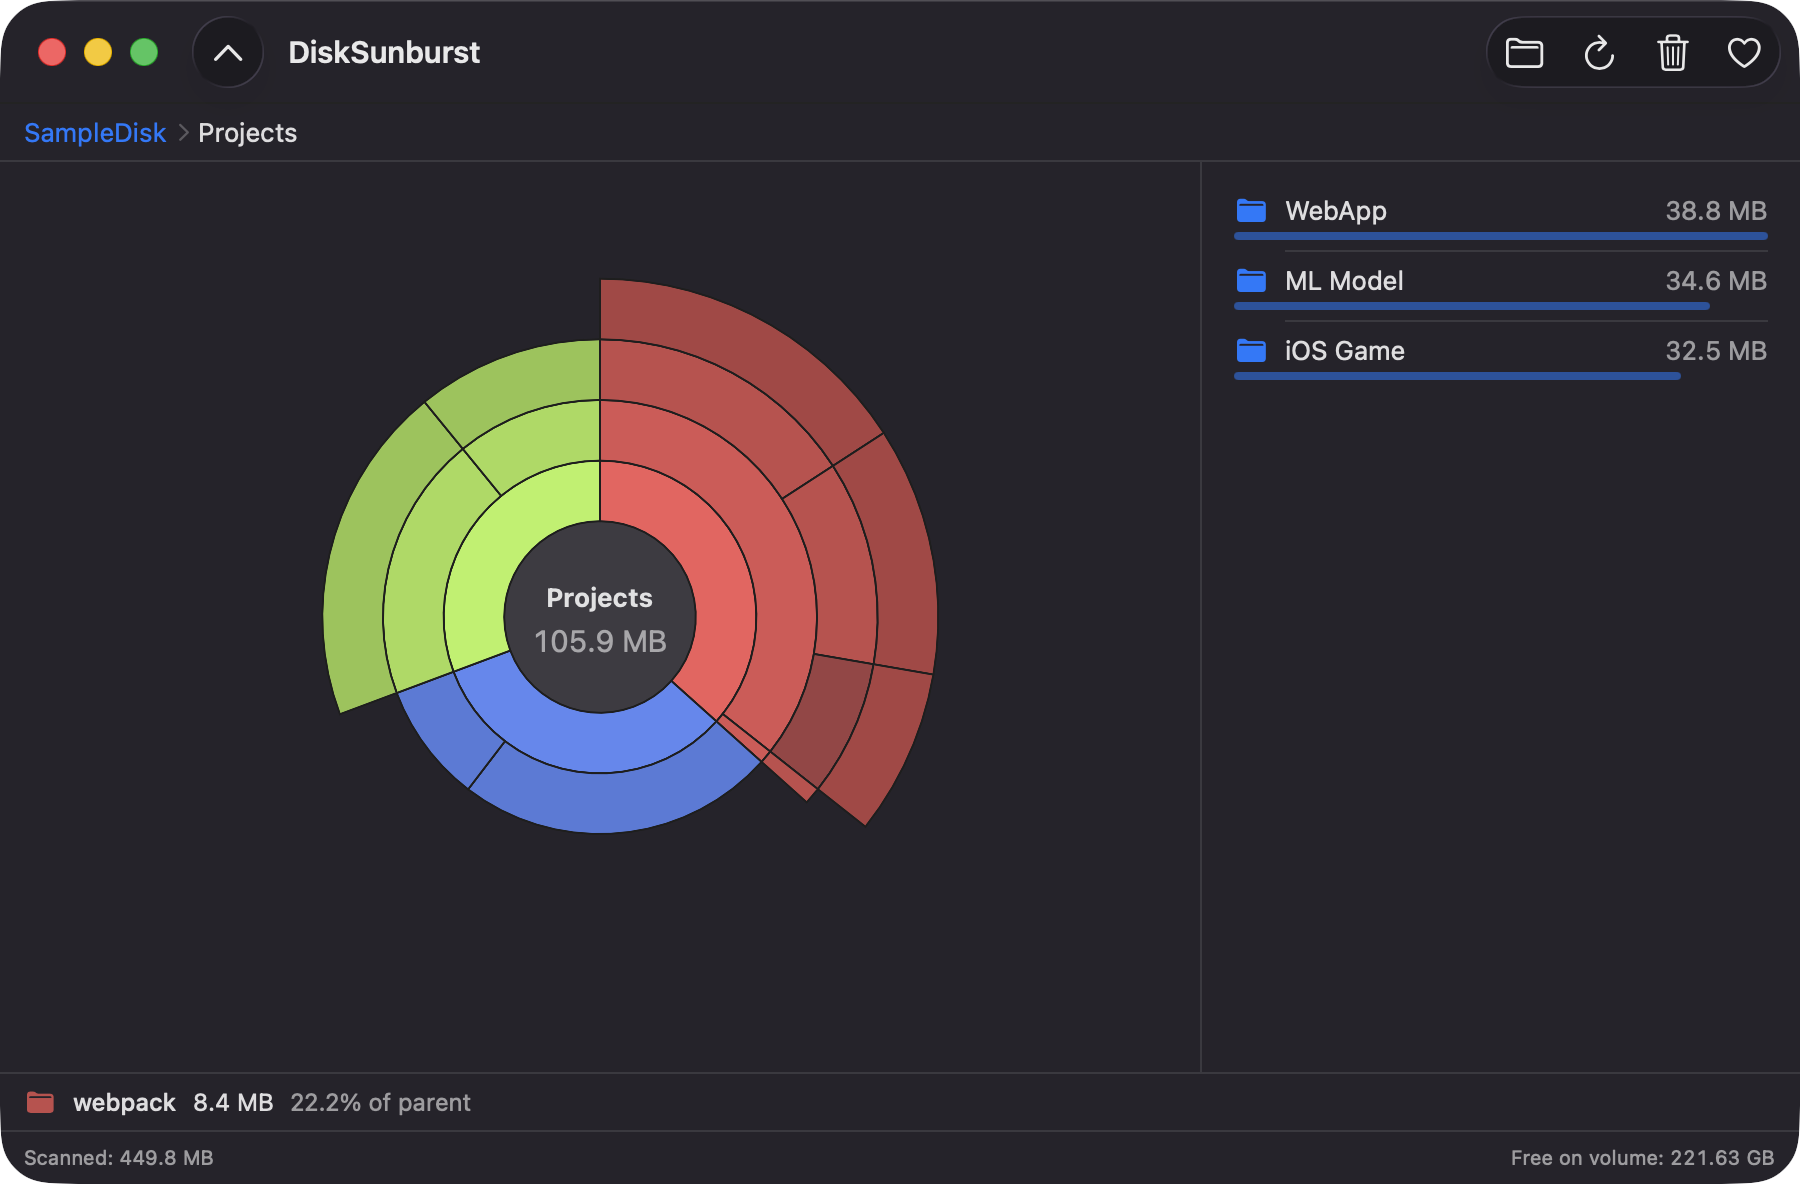Image resolution: width=1800 pixels, height=1184 pixels.
Task: Click the WebApp folder icon in list
Action: [1251, 211]
